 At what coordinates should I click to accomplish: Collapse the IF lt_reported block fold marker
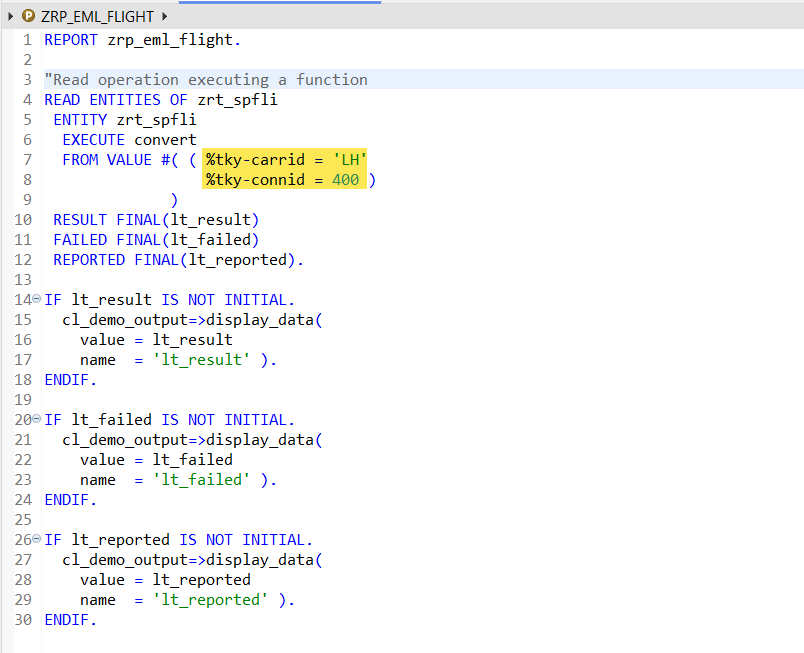[36, 538]
